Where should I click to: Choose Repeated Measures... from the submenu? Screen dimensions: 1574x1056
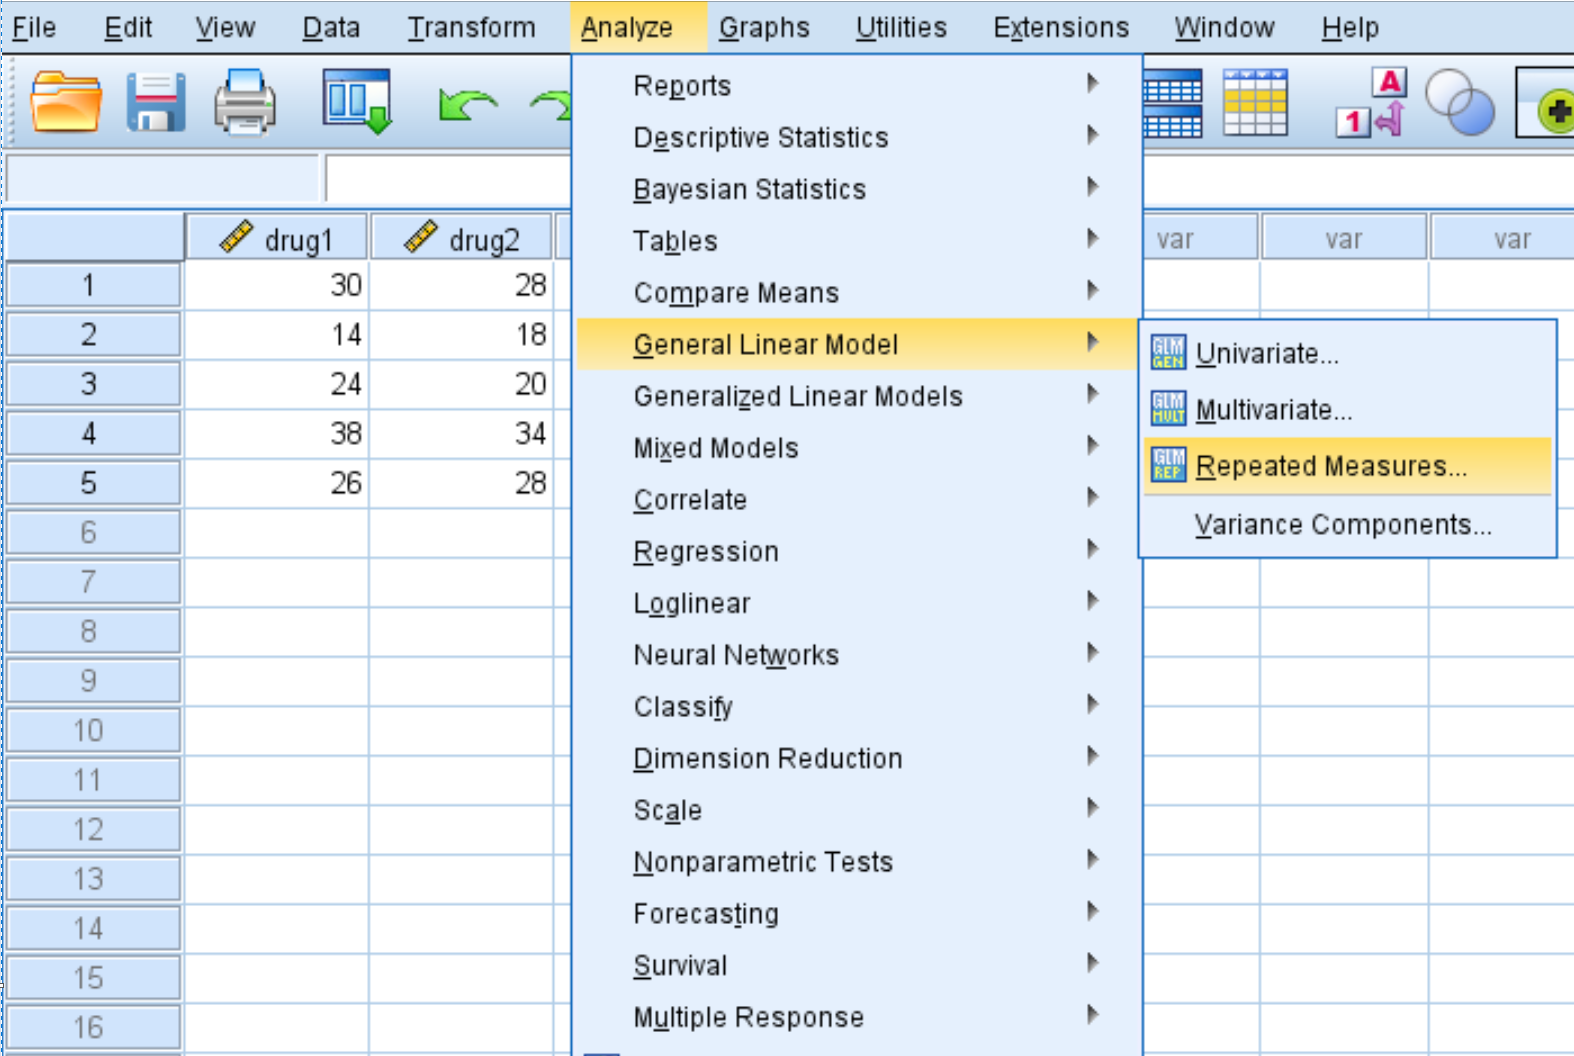[x=1347, y=466]
